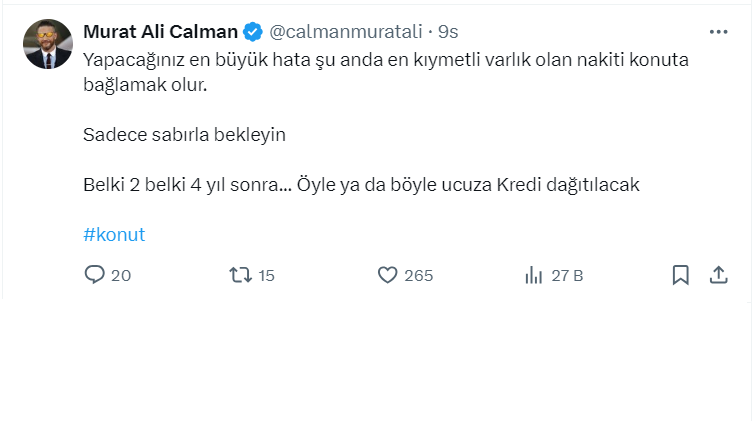Bookmark the tweet with the bookmark icon

pos(681,275)
